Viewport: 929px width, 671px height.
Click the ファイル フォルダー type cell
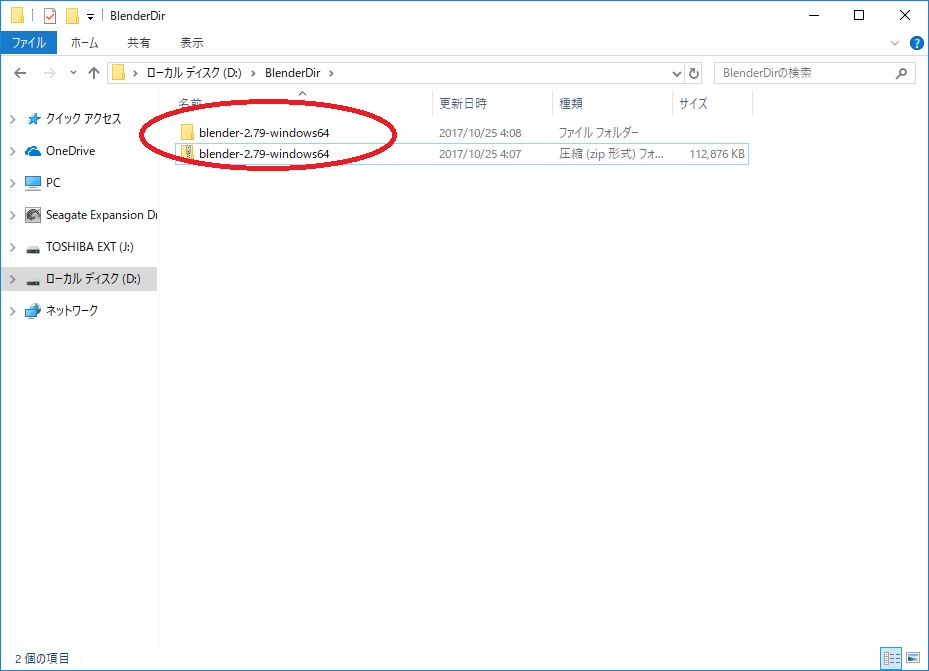point(598,133)
